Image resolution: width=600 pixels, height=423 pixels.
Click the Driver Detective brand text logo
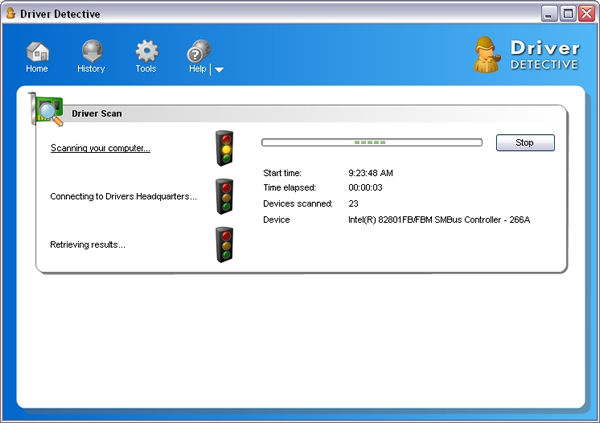point(545,55)
